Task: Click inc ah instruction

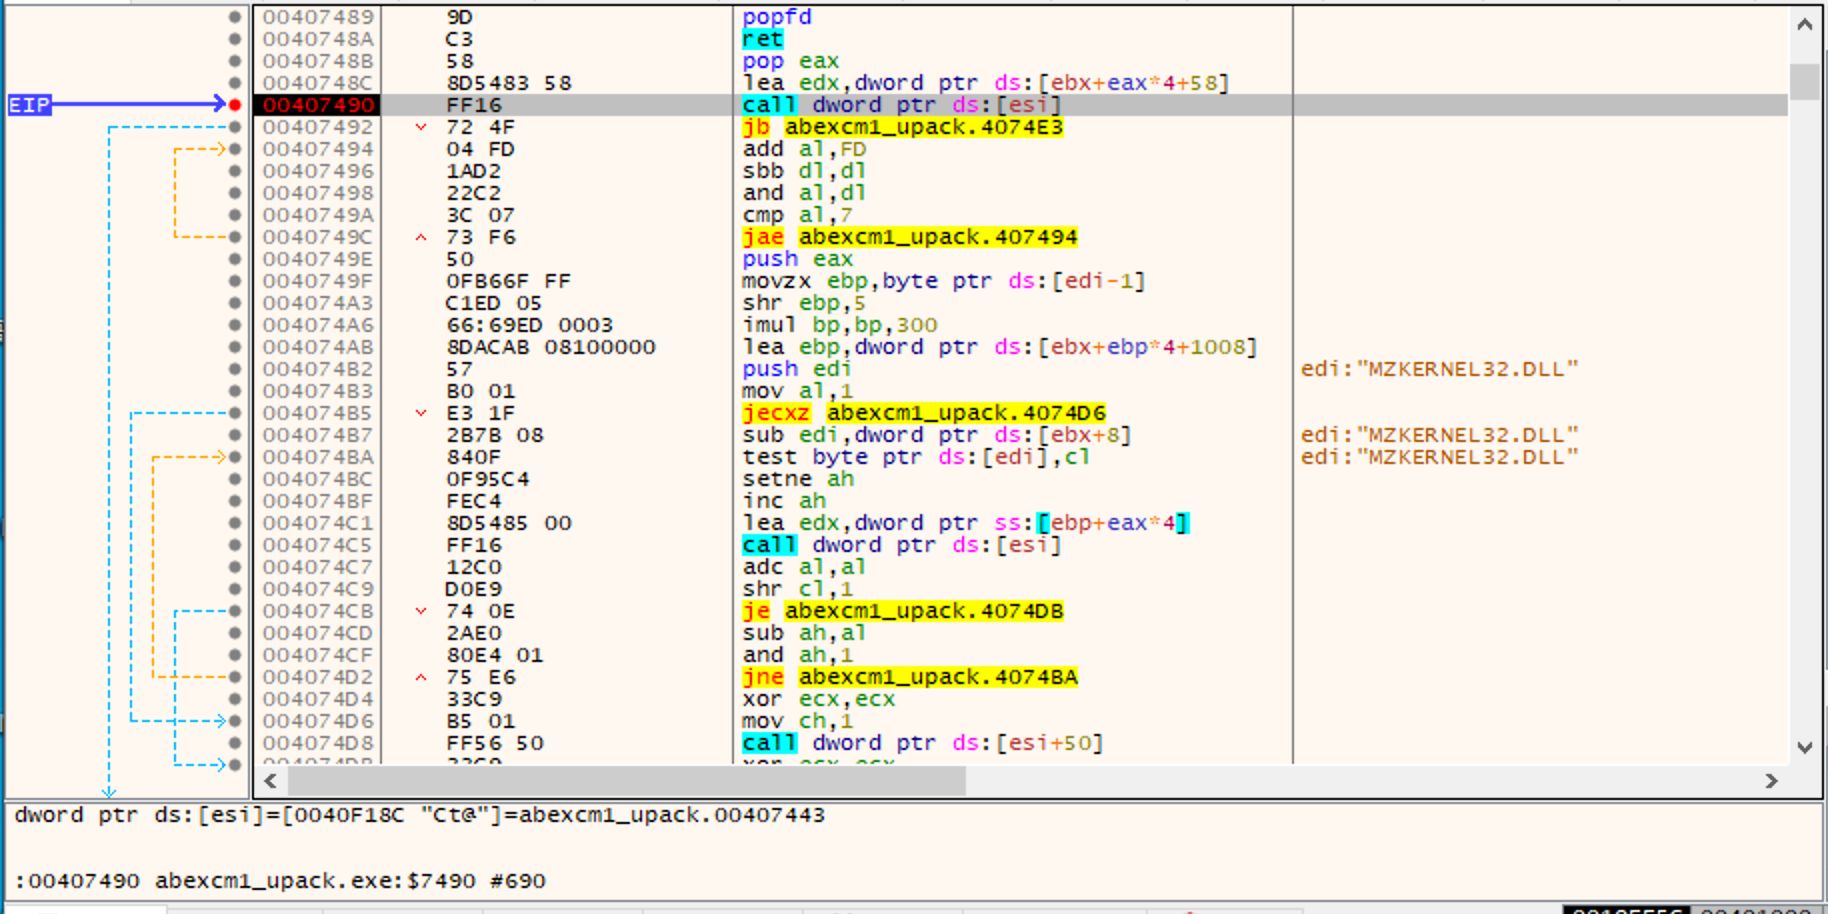Action: [x=783, y=501]
